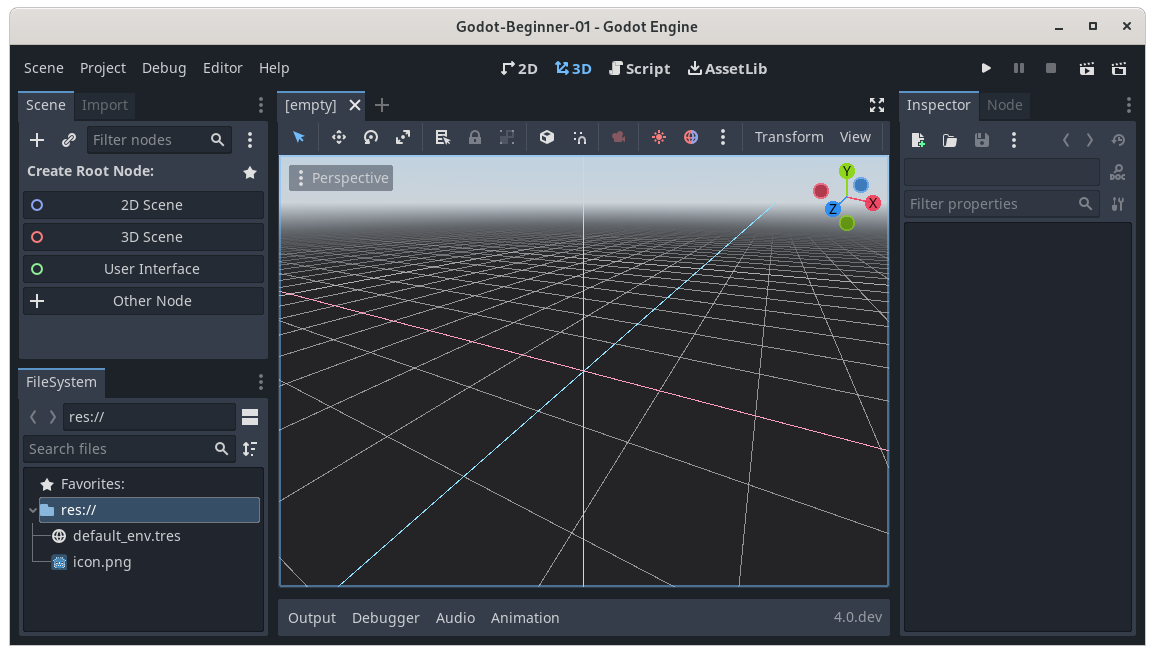
Task: Open the Transform menu in viewport toolbar
Action: pyautogui.click(x=789, y=137)
